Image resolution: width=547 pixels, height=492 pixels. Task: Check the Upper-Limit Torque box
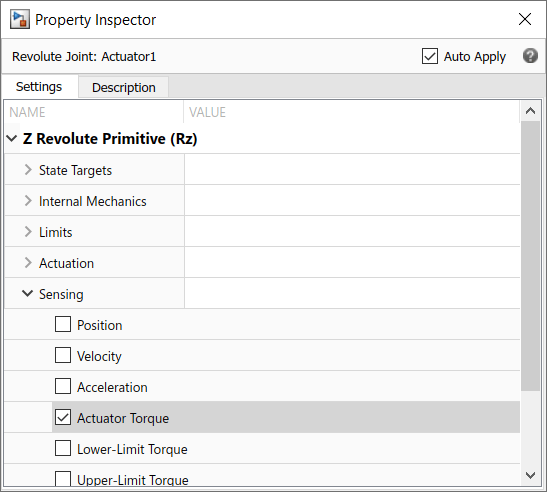click(x=63, y=479)
